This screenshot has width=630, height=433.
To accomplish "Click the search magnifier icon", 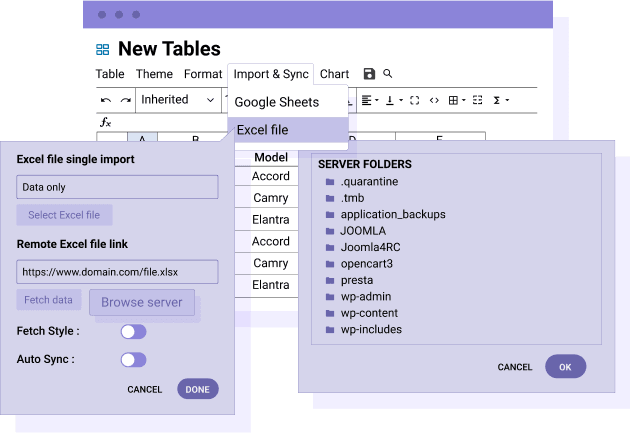I will [388, 74].
